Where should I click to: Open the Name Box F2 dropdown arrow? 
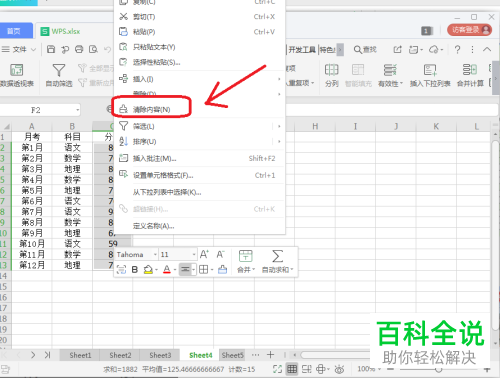(77, 110)
